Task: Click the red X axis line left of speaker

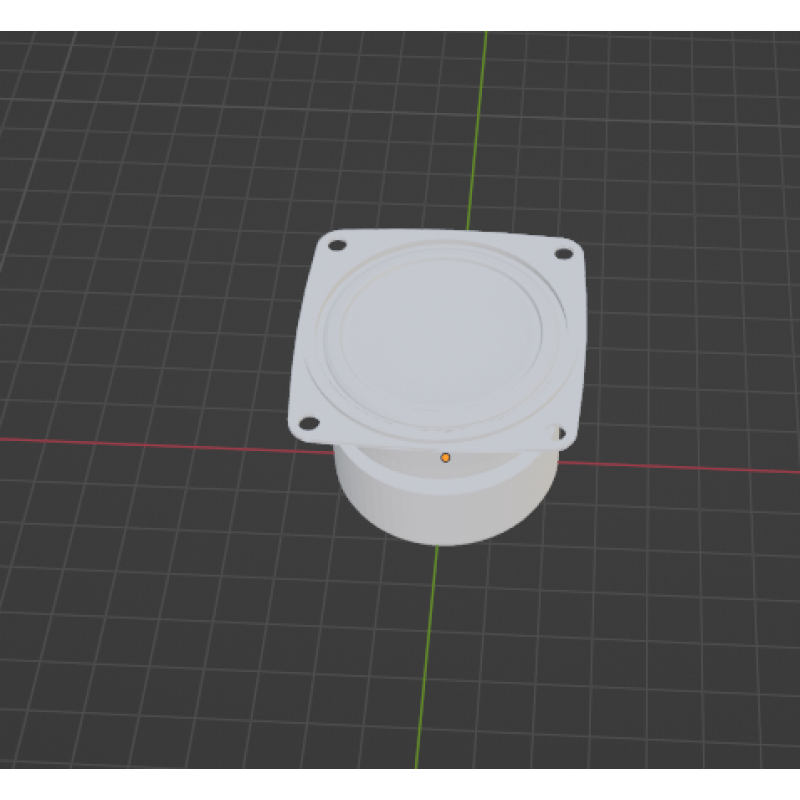Action: click(x=150, y=442)
